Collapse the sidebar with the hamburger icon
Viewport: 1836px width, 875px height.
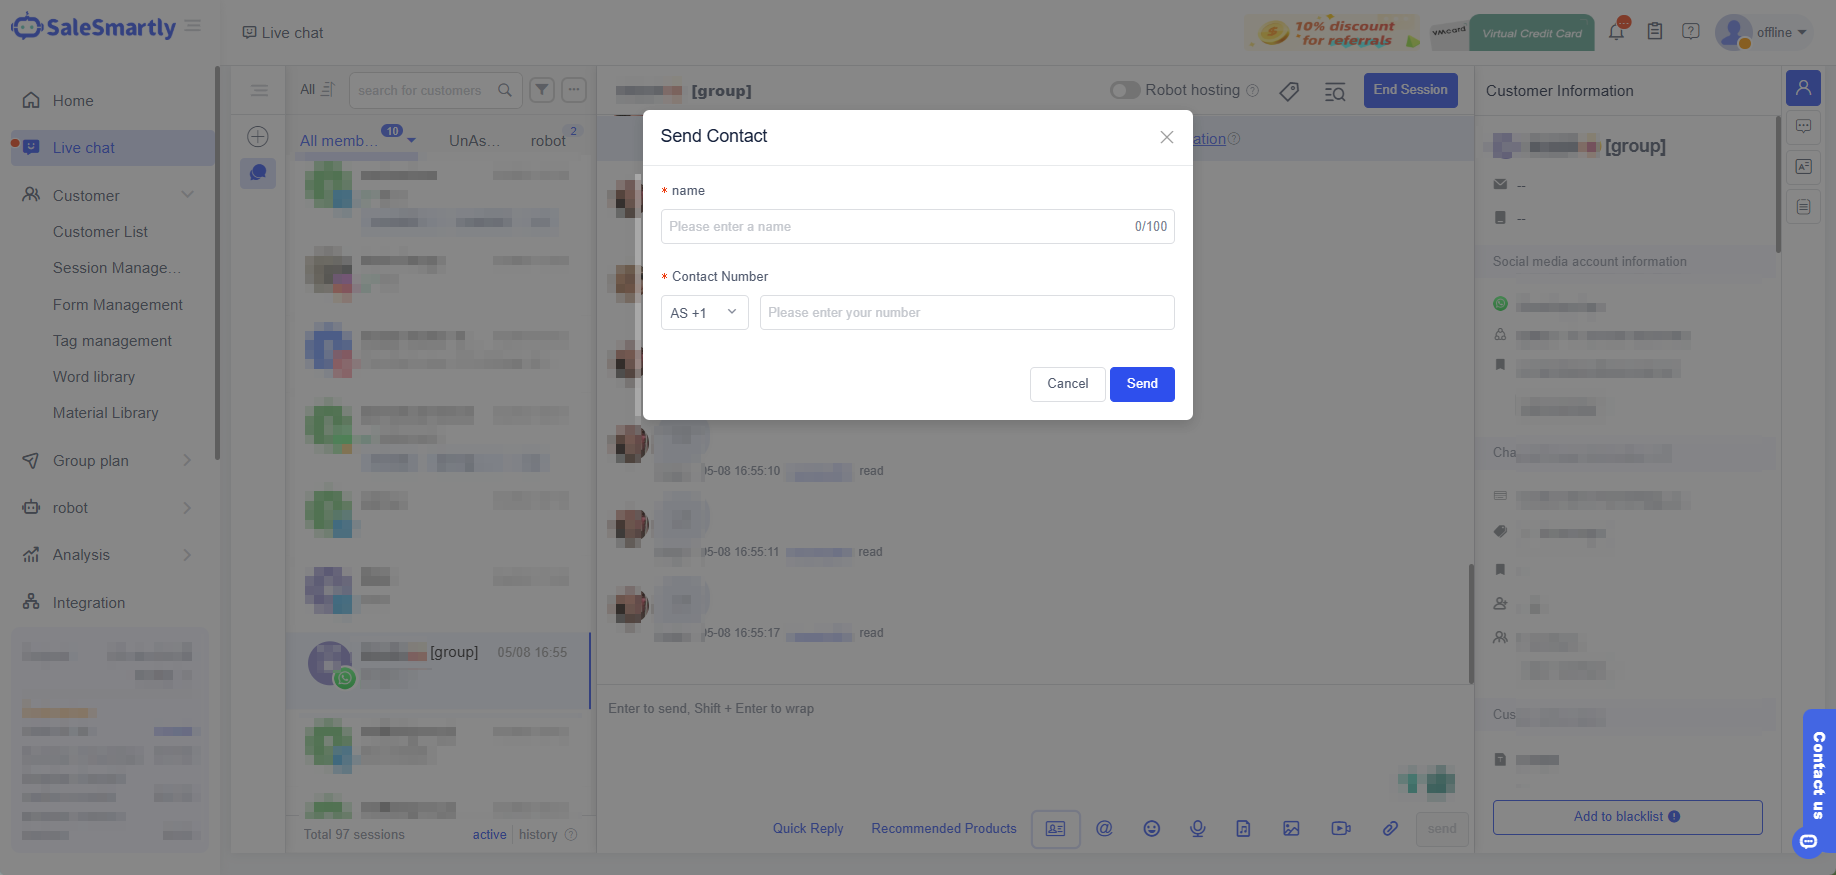click(193, 26)
